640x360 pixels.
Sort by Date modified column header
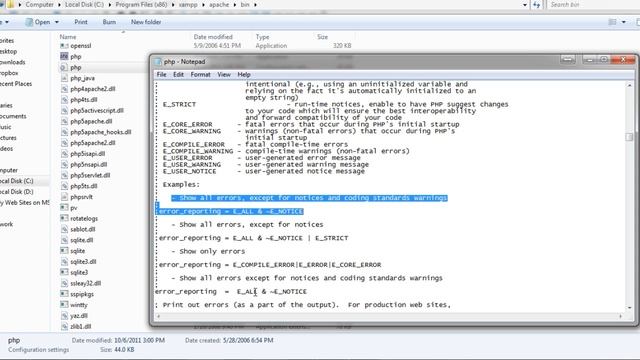213,37
